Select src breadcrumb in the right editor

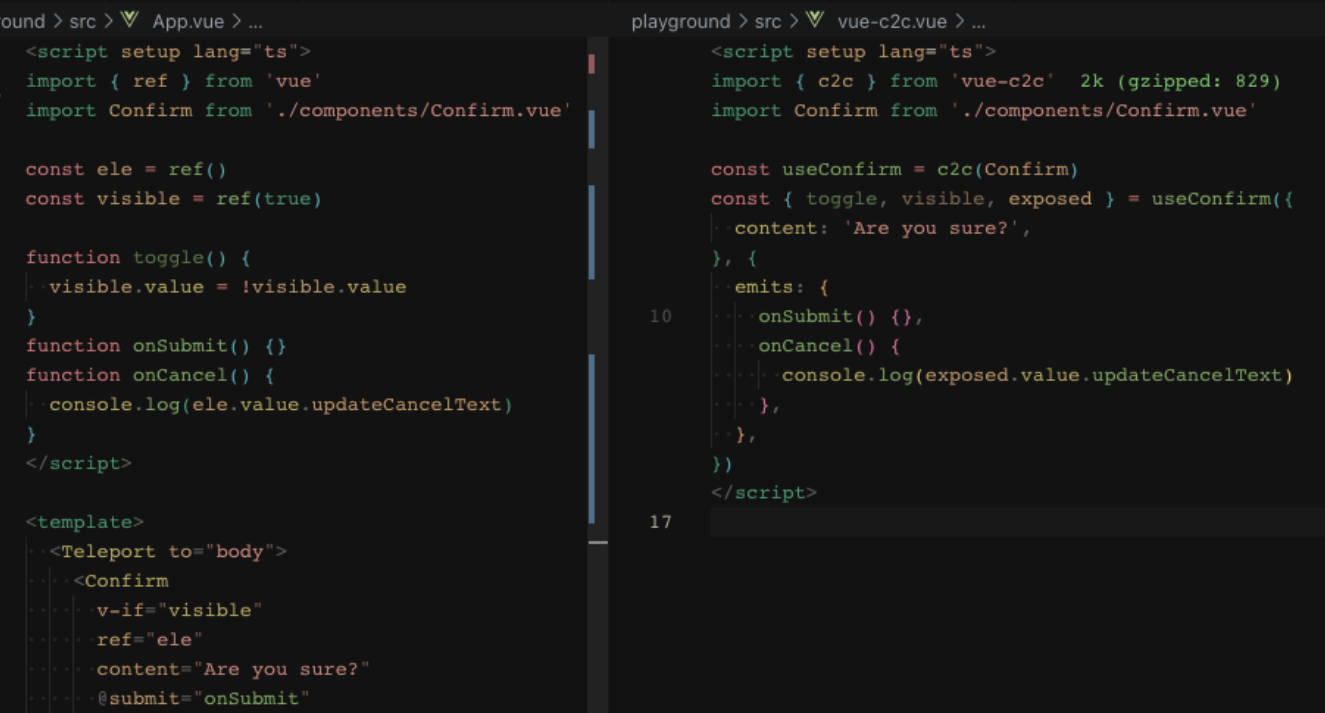click(768, 21)
